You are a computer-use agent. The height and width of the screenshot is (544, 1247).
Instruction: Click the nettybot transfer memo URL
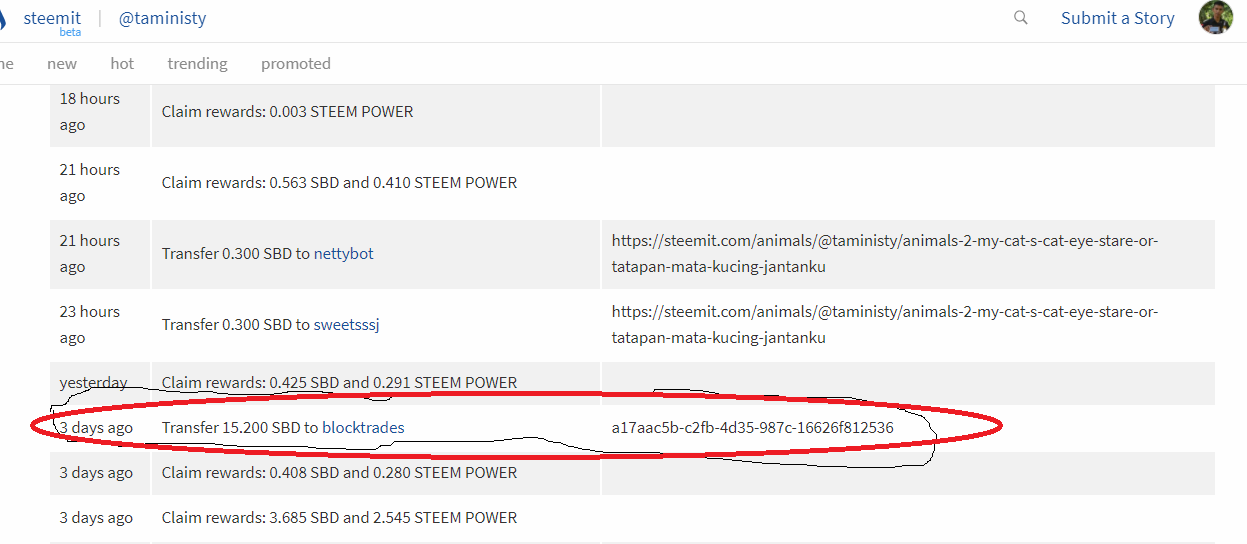tap(885, 254)
